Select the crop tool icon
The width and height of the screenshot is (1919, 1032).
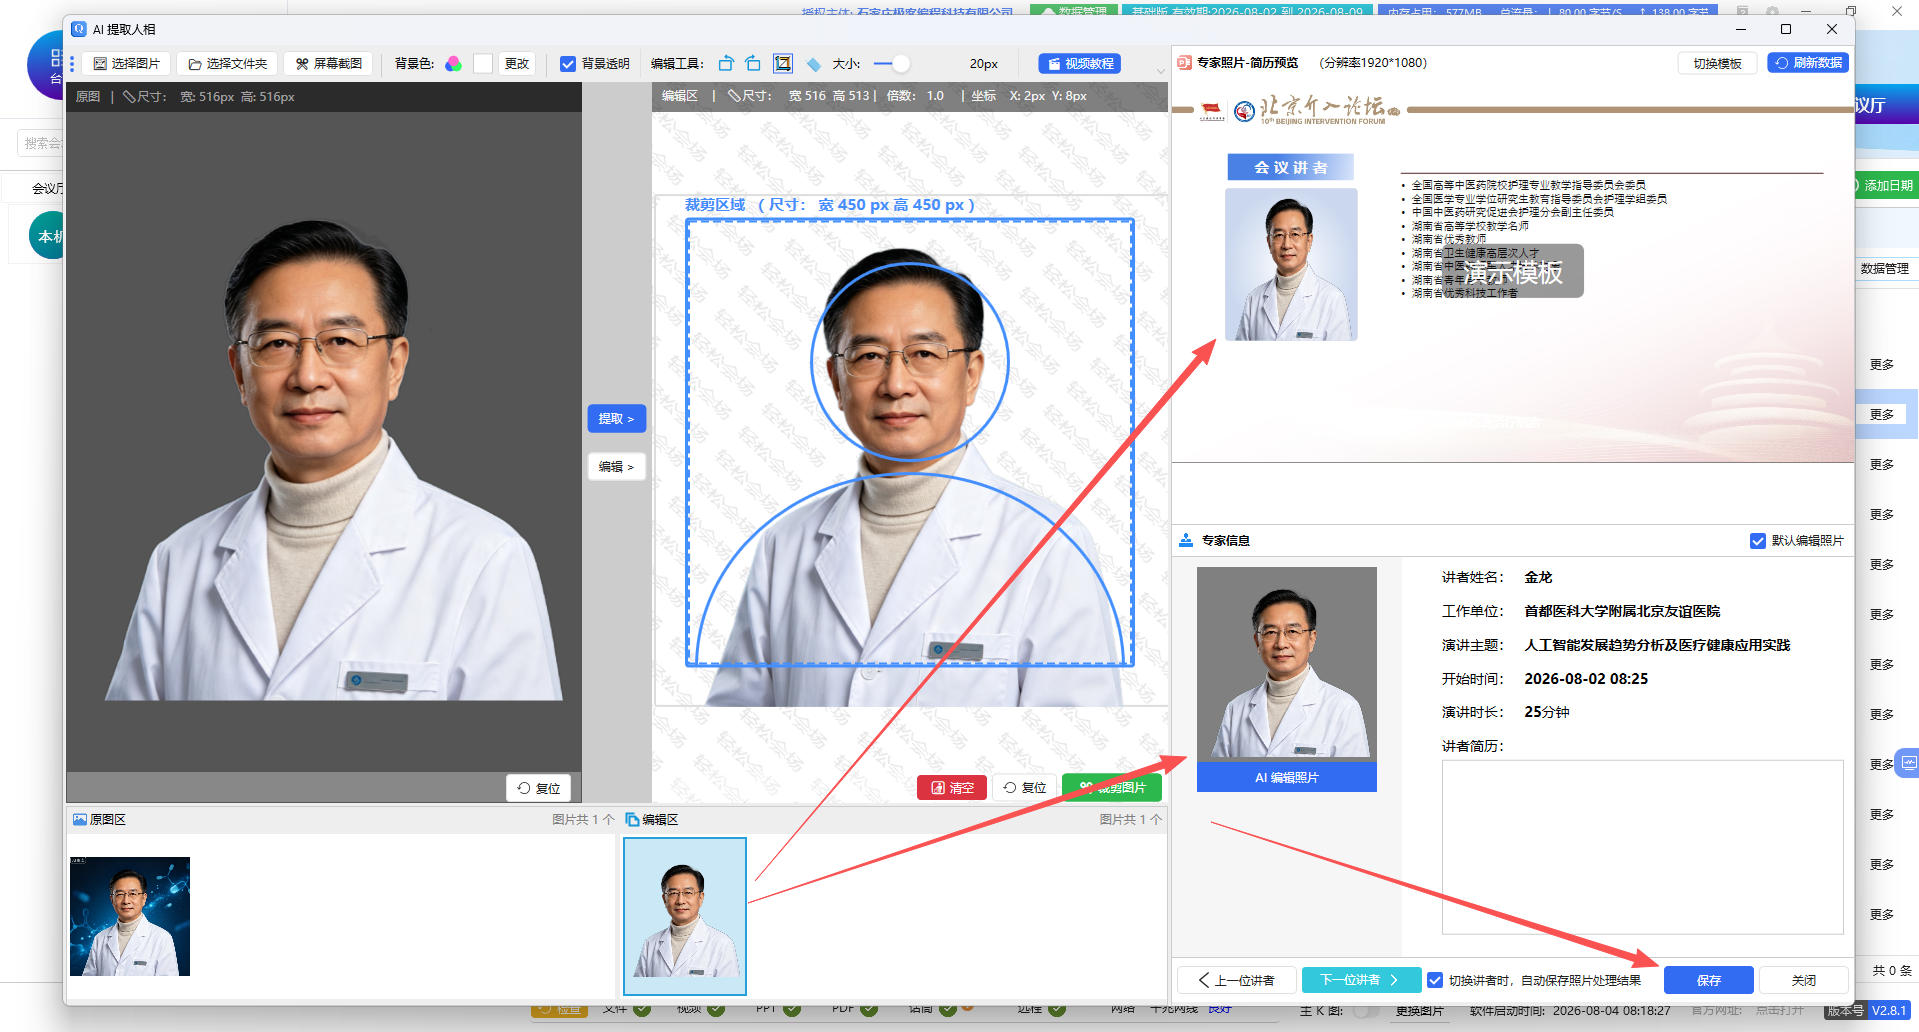tap(783, 64)
